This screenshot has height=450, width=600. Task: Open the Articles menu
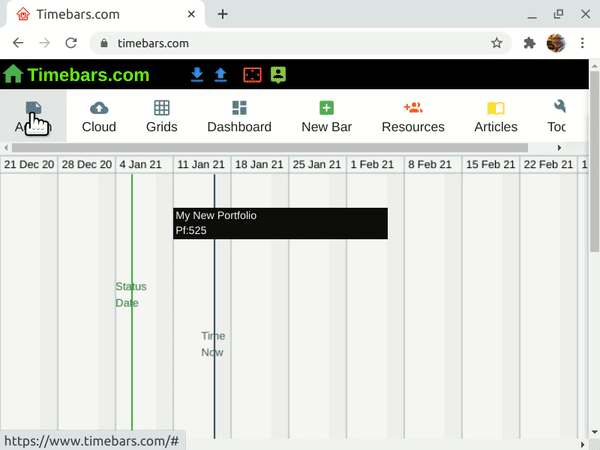tap(496, 116)
